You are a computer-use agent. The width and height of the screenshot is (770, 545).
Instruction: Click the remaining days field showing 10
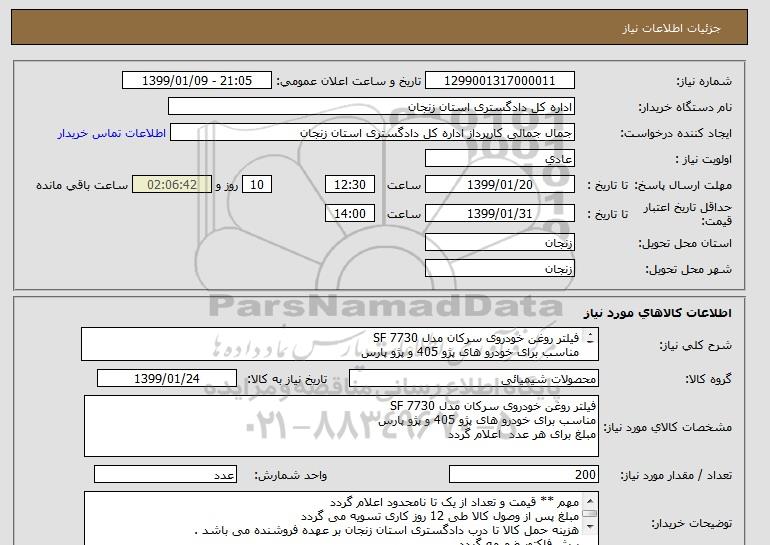[257, 185]
